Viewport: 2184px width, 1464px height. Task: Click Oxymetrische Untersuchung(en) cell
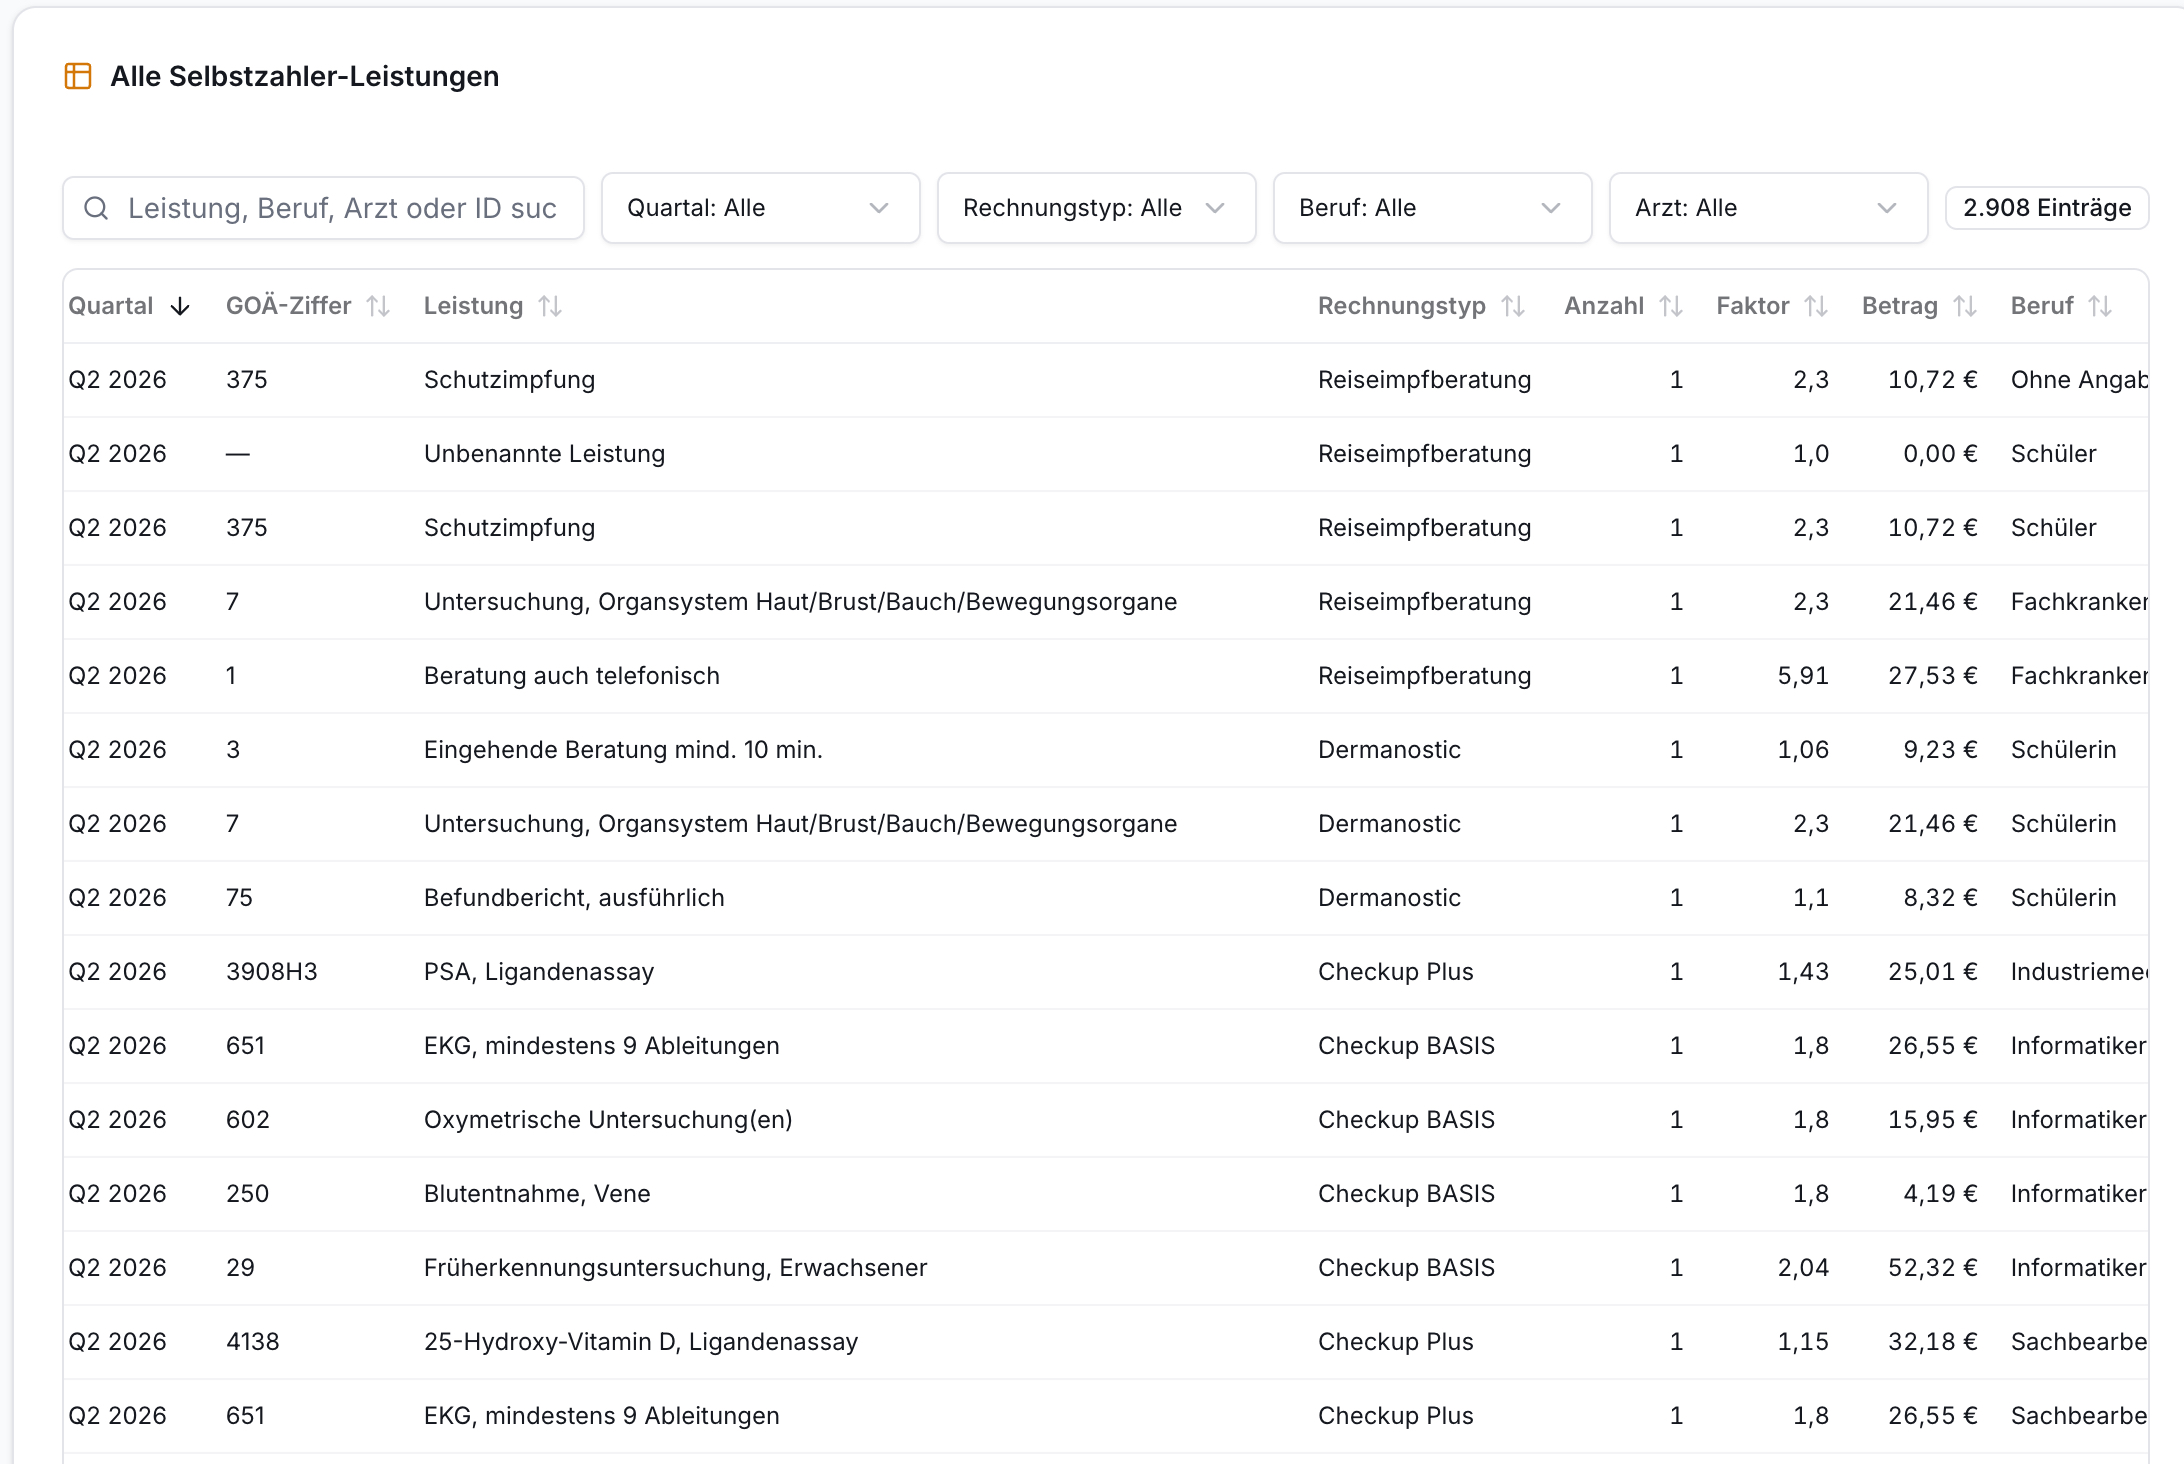(x=608, y=1120)
